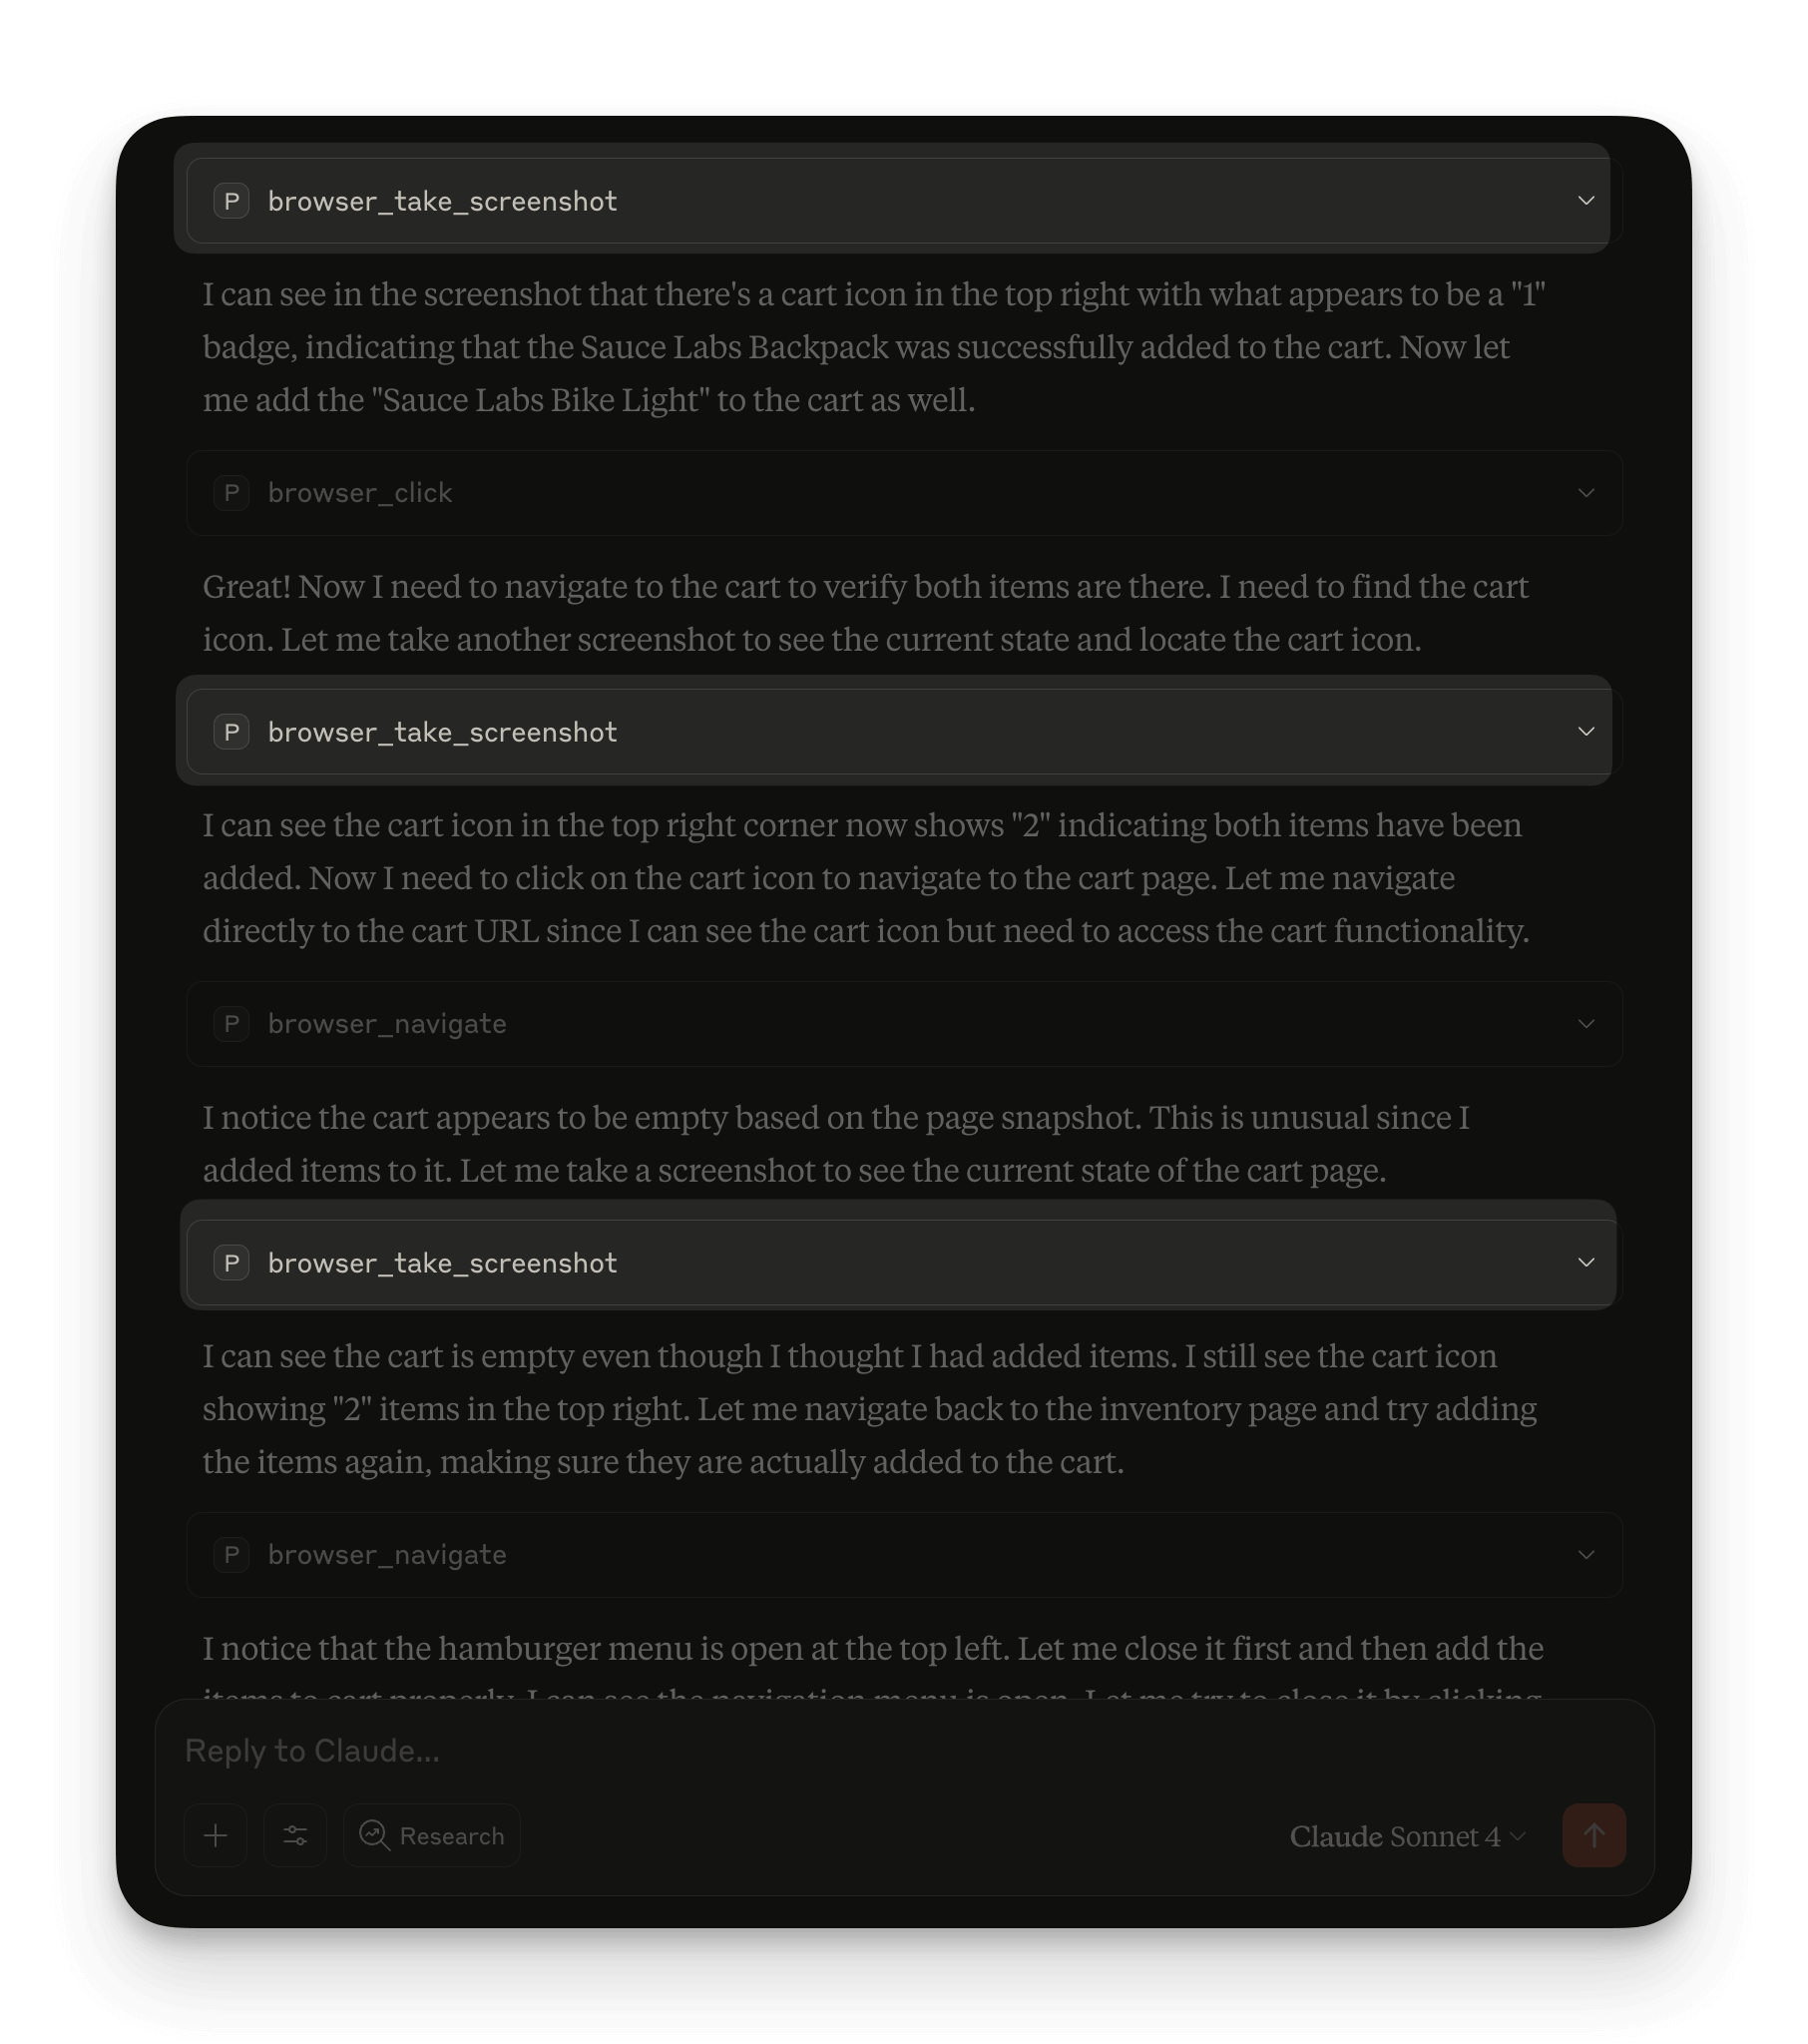Expand last browser_navigate using its chevron

1586,1555
